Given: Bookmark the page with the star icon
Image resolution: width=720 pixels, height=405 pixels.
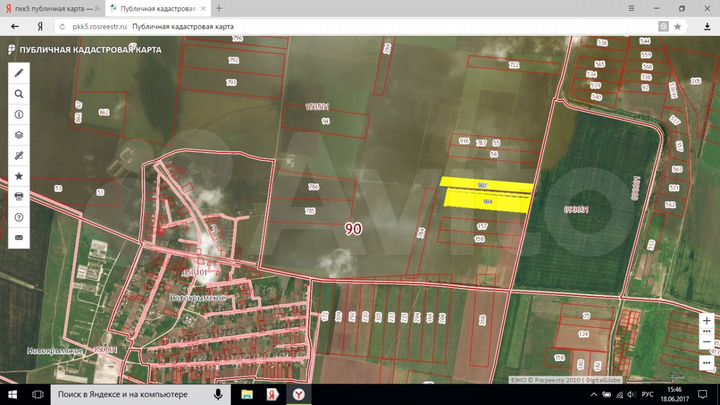Looking at the screenshot, I should pos(677,27).
